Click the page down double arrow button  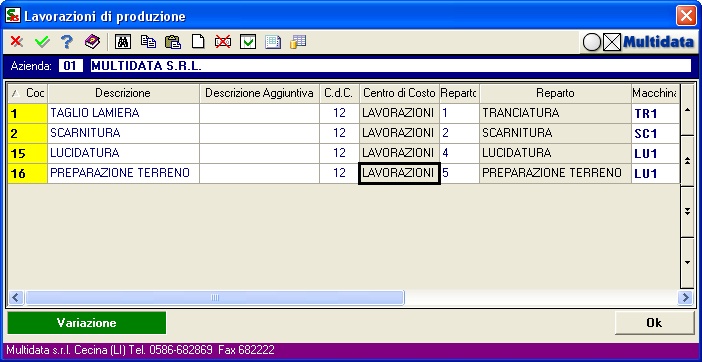(688, 212)
